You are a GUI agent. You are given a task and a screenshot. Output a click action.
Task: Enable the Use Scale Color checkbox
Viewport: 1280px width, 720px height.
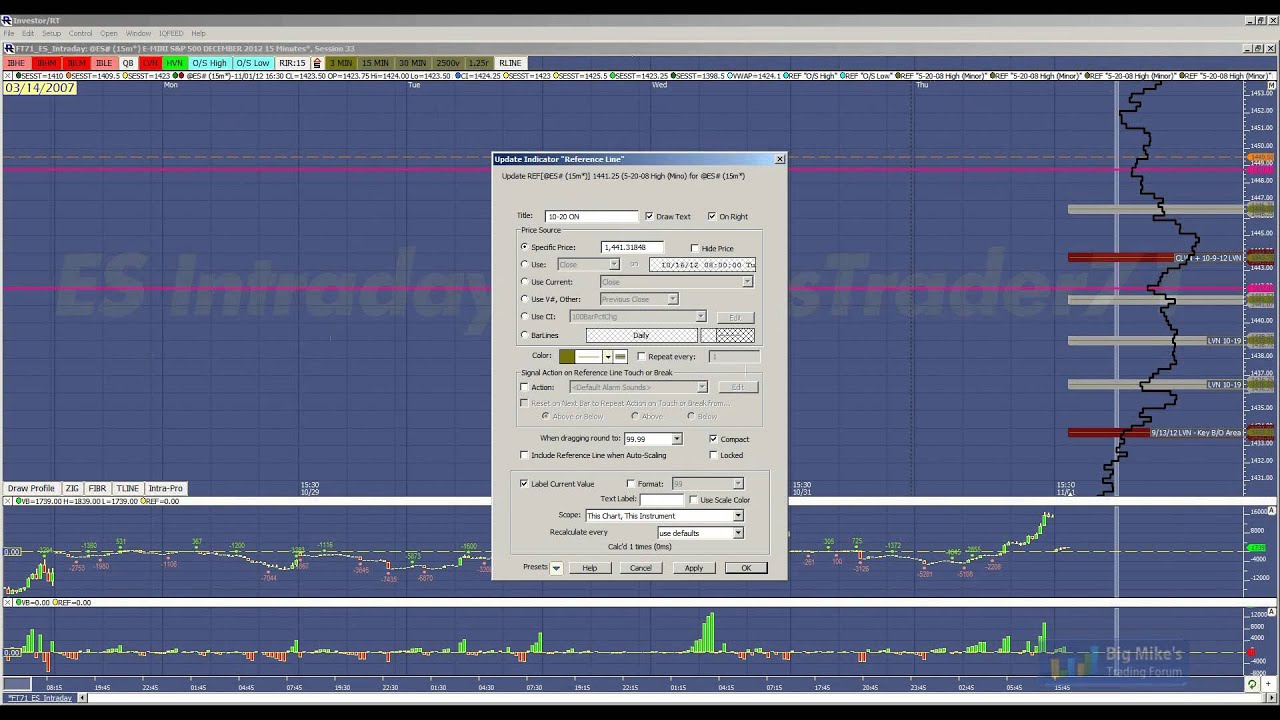(x=694, y=500)
